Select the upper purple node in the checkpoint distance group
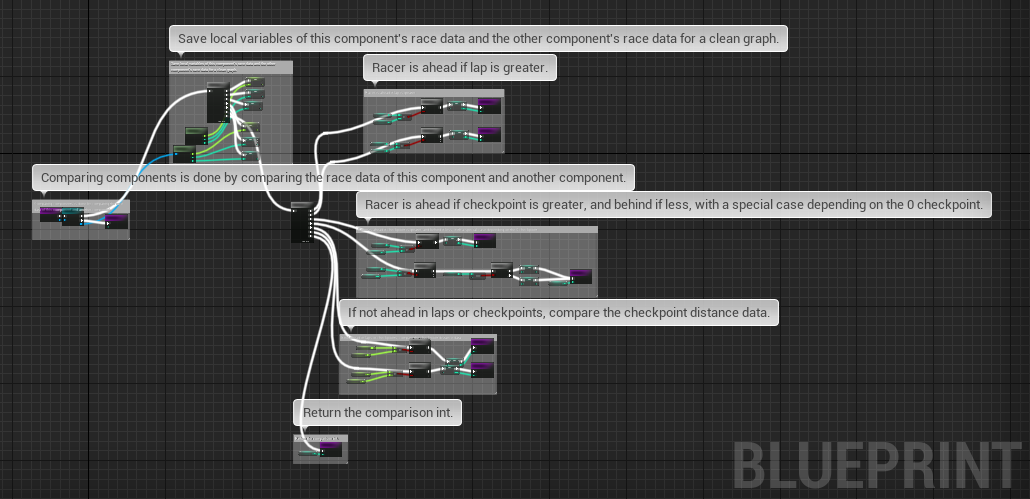This screenshot has width=1030, height=499. pyautogui.click(x=482, y=345)
